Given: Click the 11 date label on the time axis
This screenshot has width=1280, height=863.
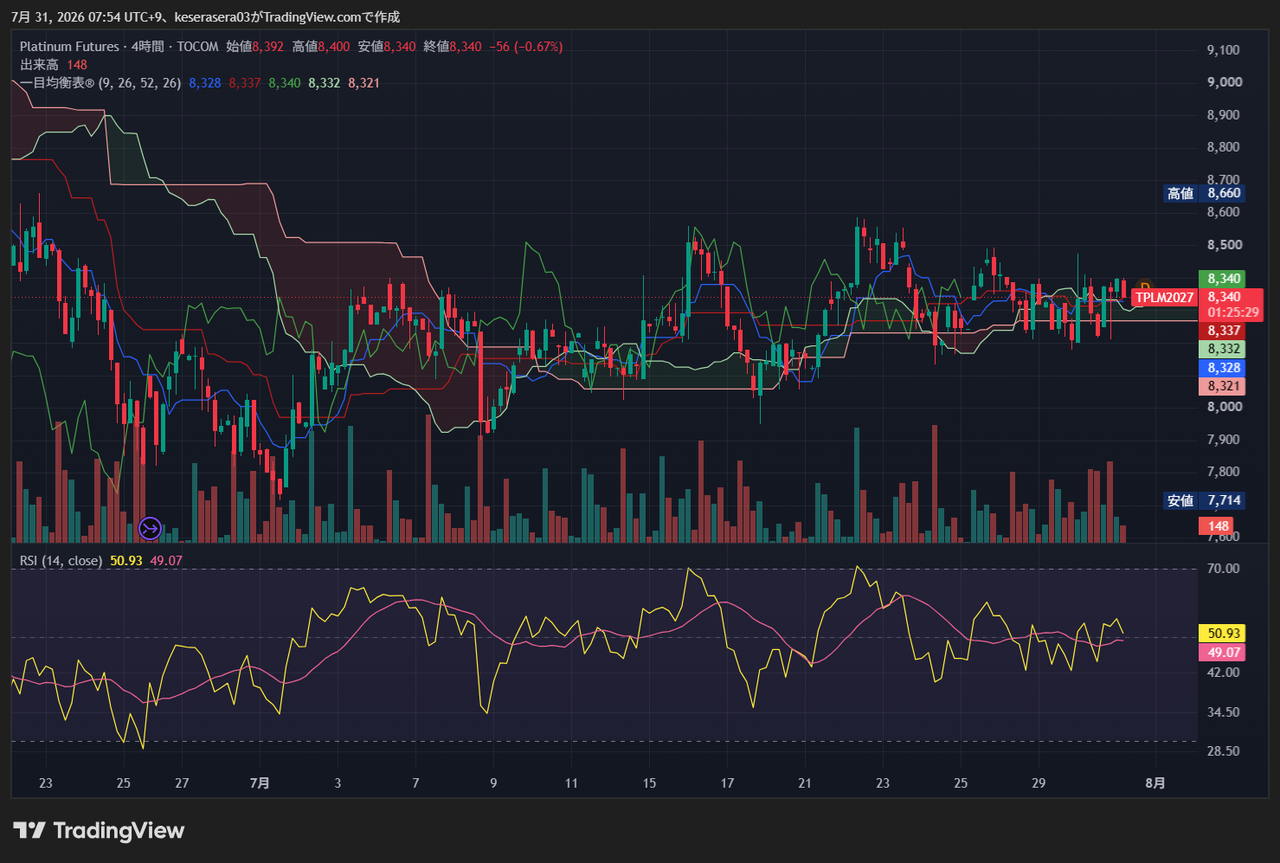Looking at the screenshot, I should tap(570, 784).
